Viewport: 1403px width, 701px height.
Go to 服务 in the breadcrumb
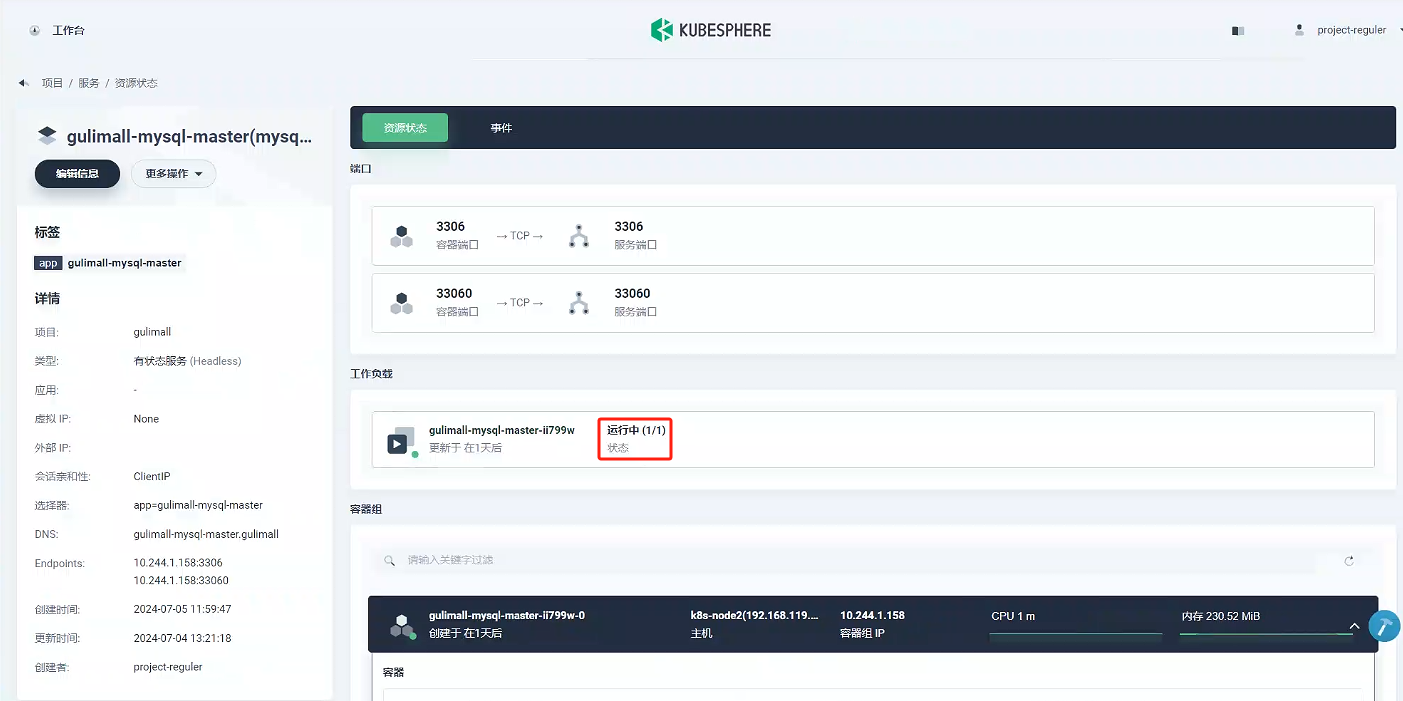[x=89, y=83]
